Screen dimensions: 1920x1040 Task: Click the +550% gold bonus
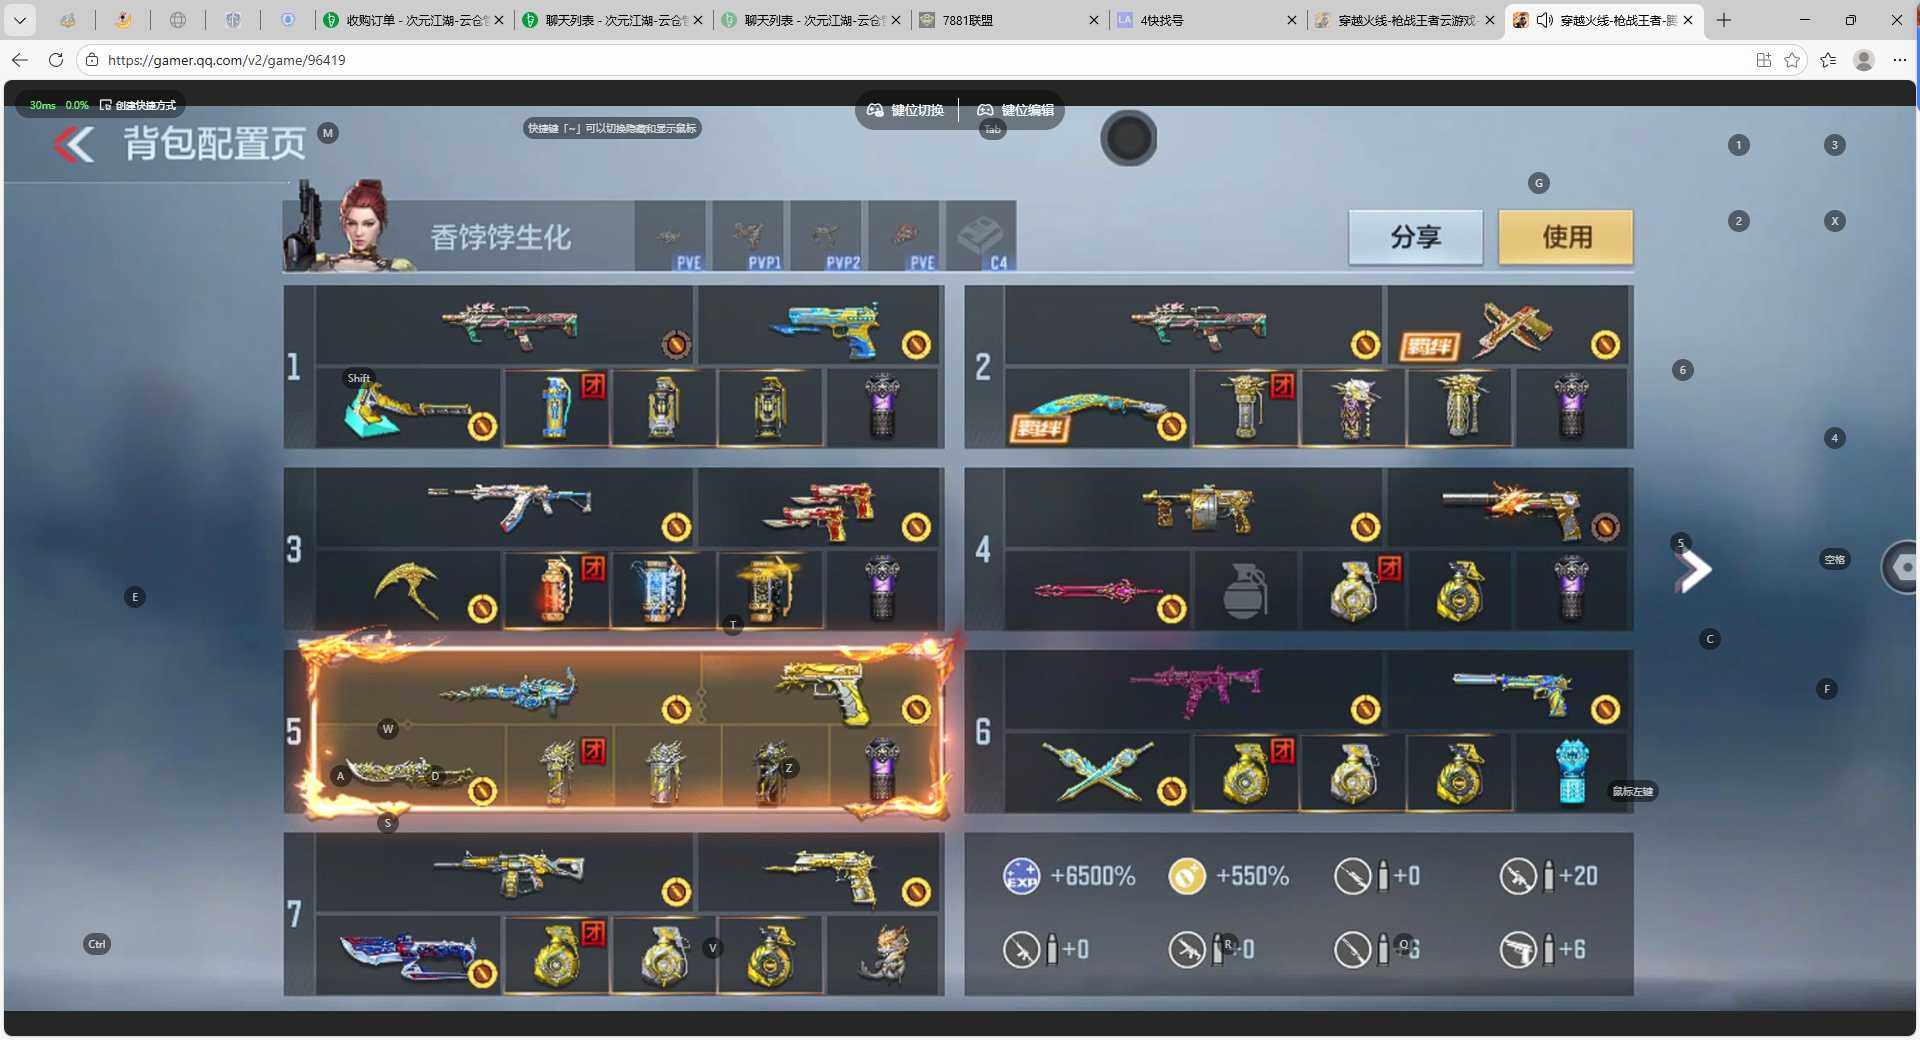point(1229,877)
